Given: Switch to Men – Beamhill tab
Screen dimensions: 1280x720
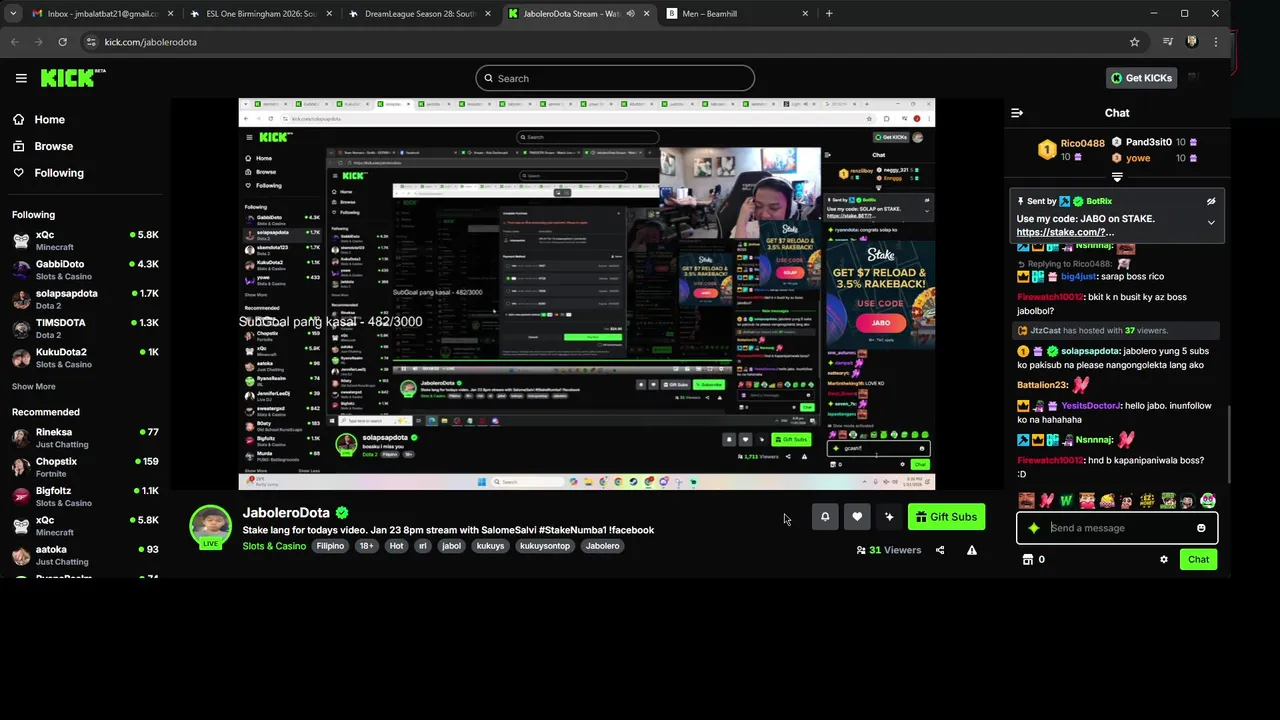Looking at the screenshot, I should [738, 14].
